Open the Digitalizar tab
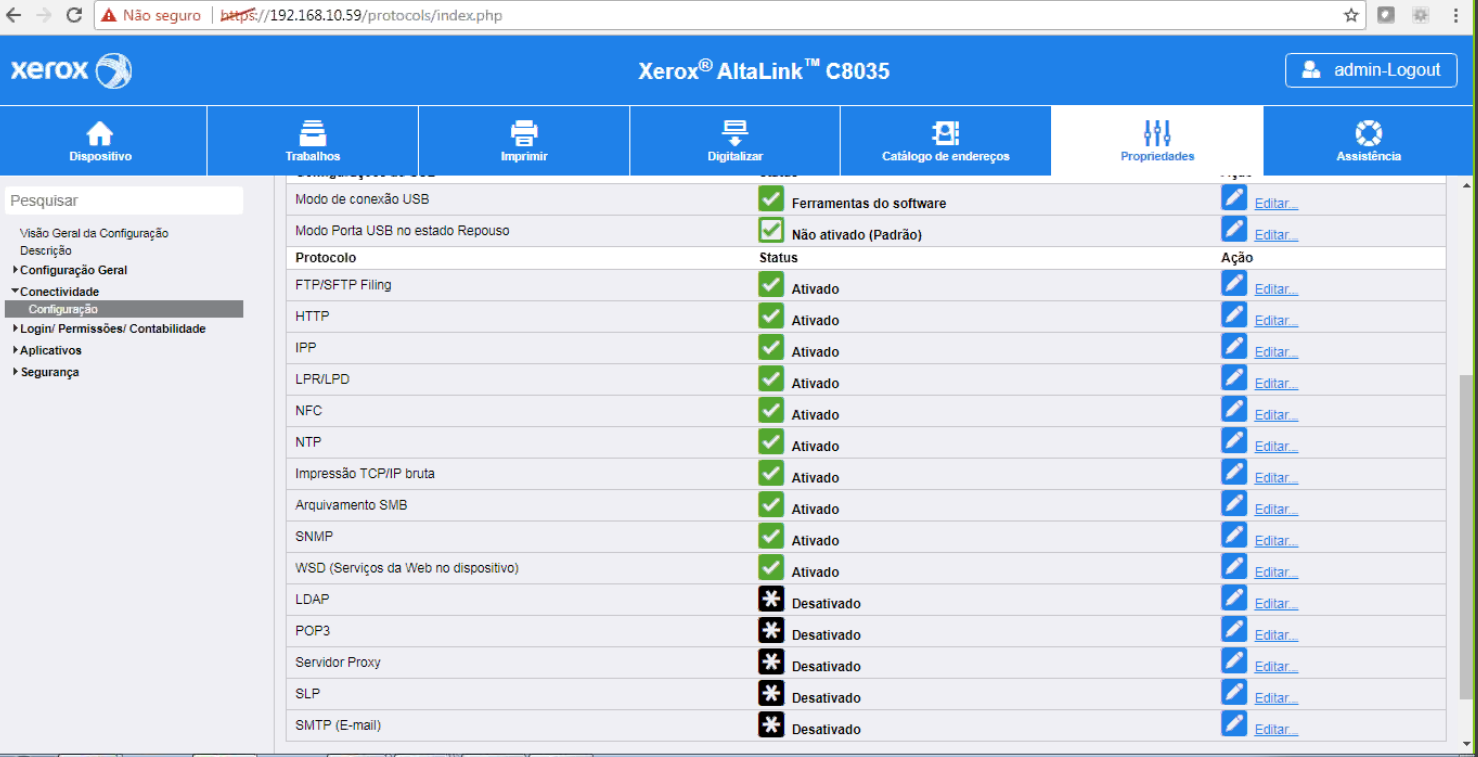Viewport: 1478px width, 757px height. [735, 141]
